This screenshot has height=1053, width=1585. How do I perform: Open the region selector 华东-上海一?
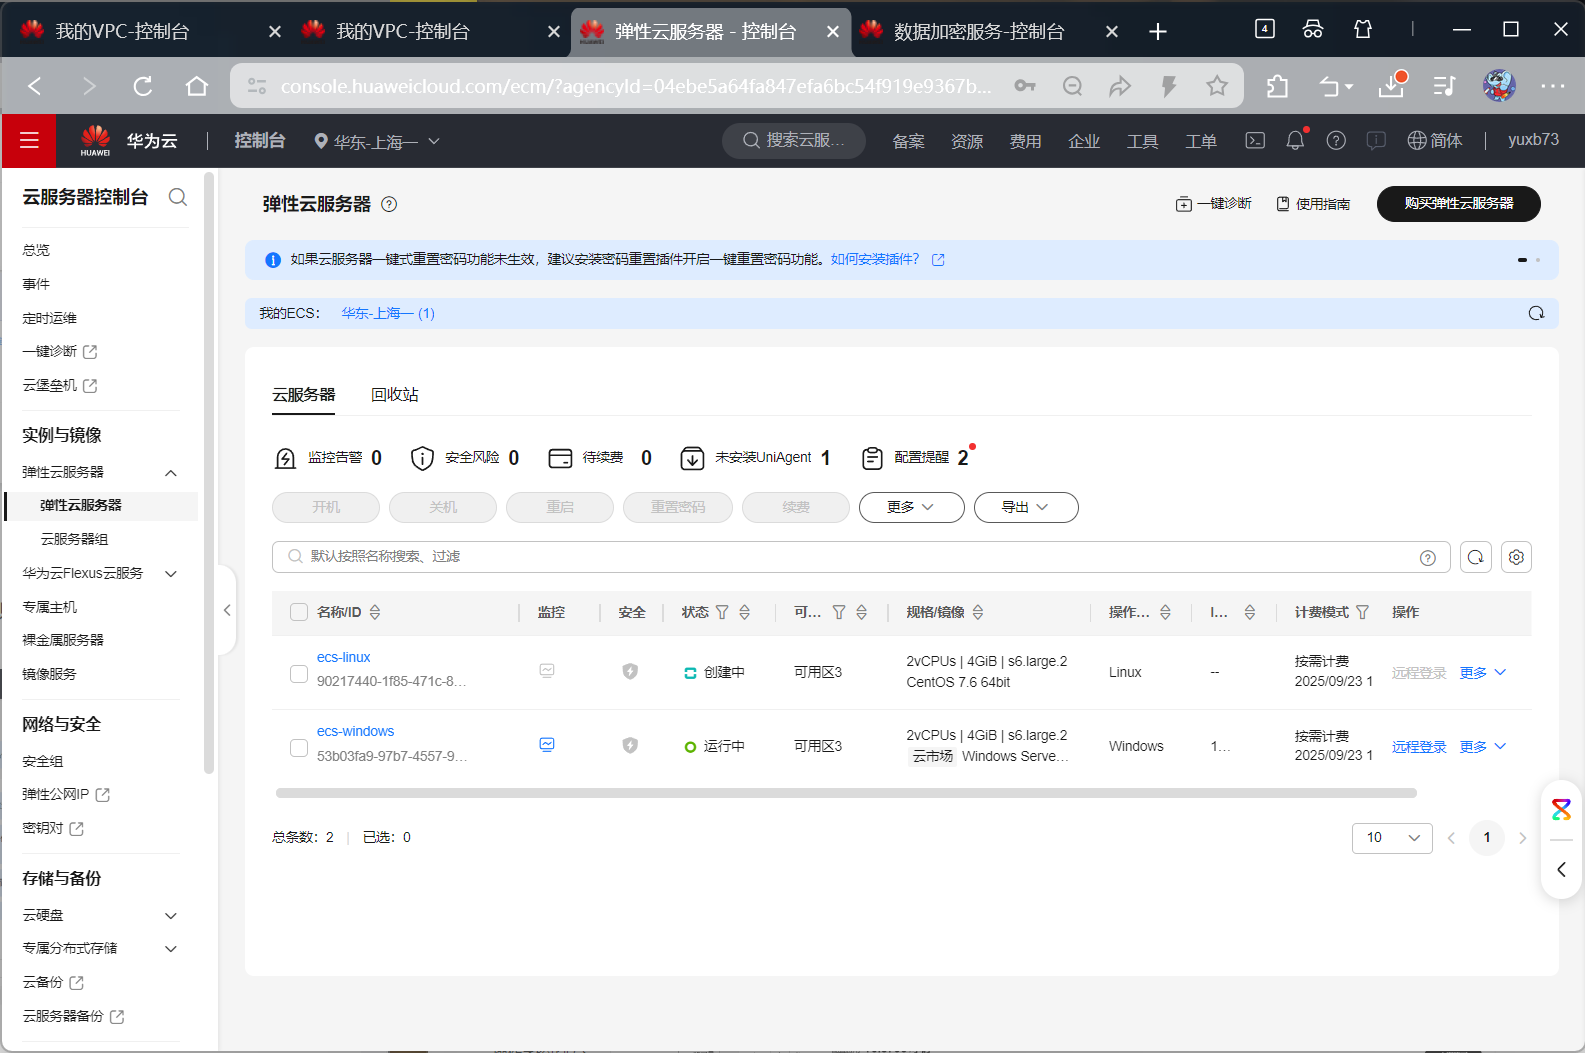377,142
